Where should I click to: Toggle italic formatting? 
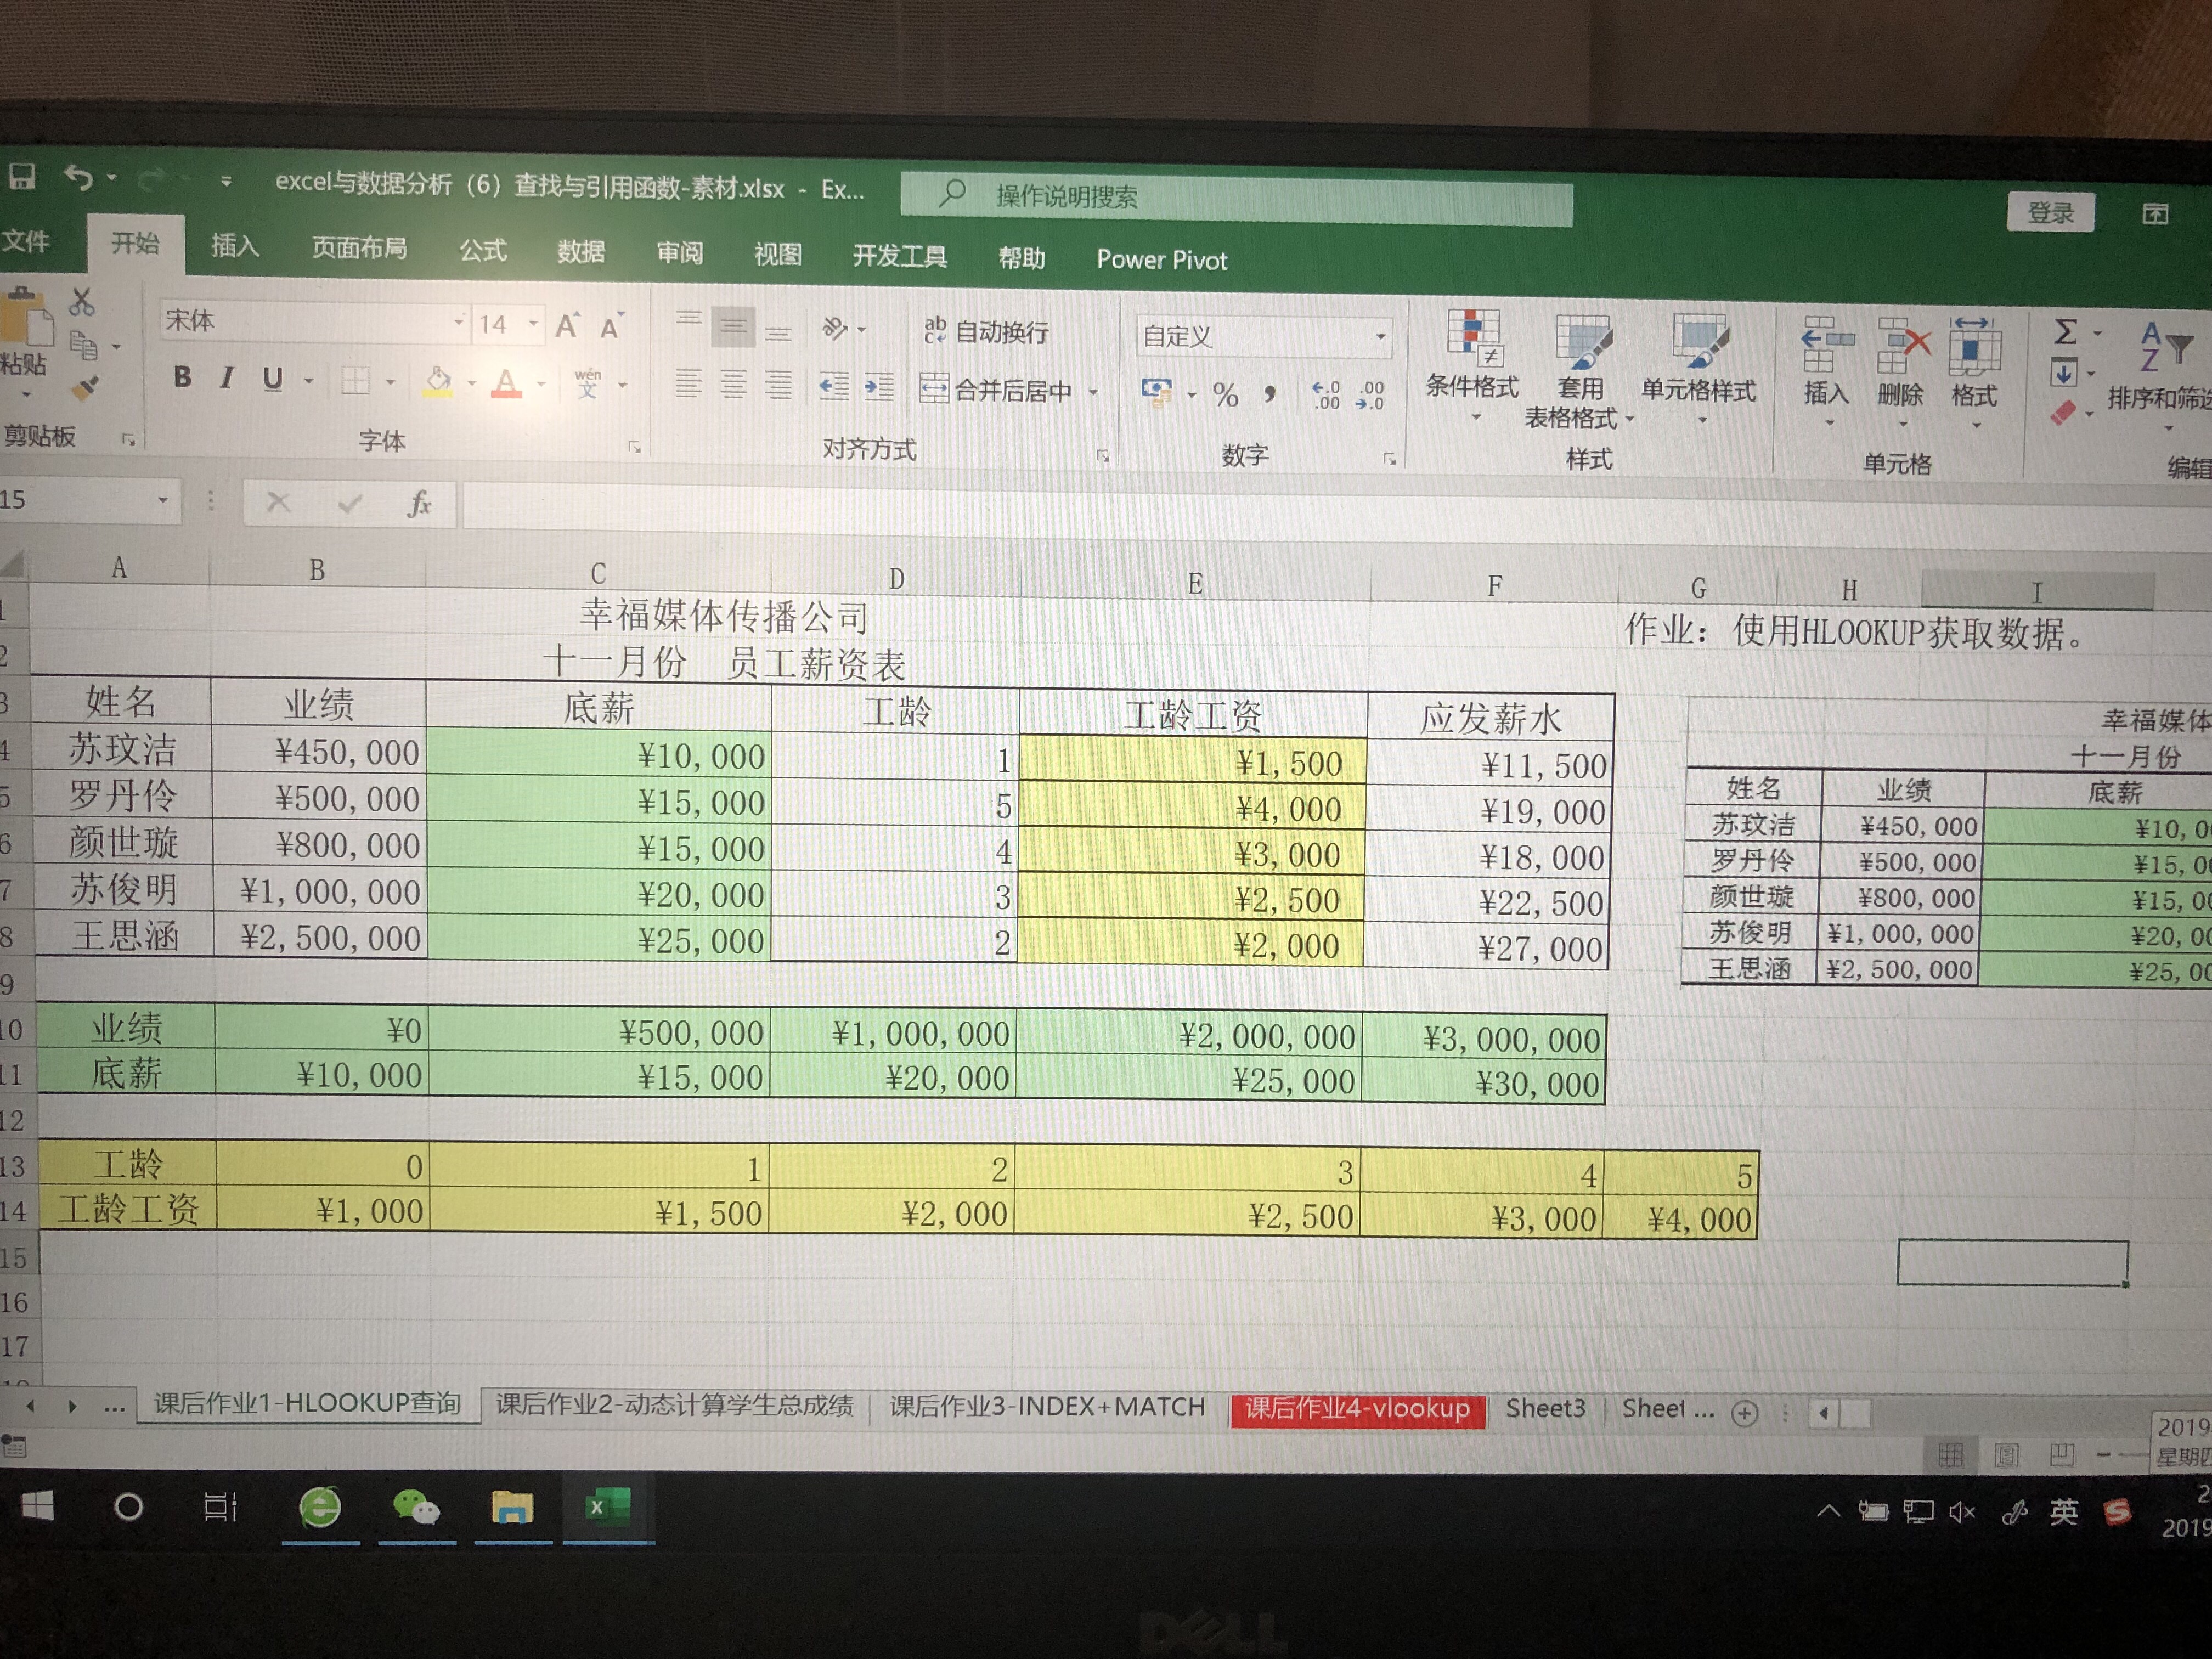(227, 378)
